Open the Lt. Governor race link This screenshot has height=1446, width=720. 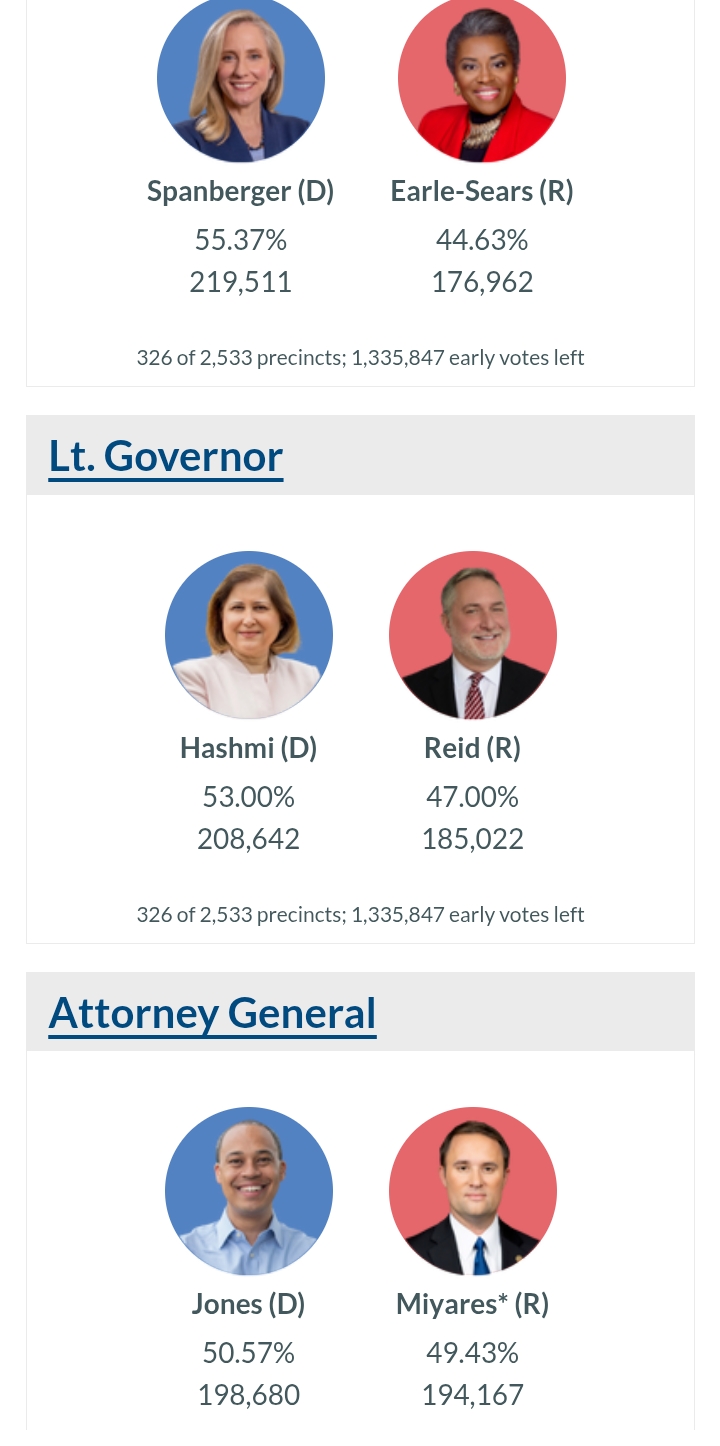pos(166,456)
